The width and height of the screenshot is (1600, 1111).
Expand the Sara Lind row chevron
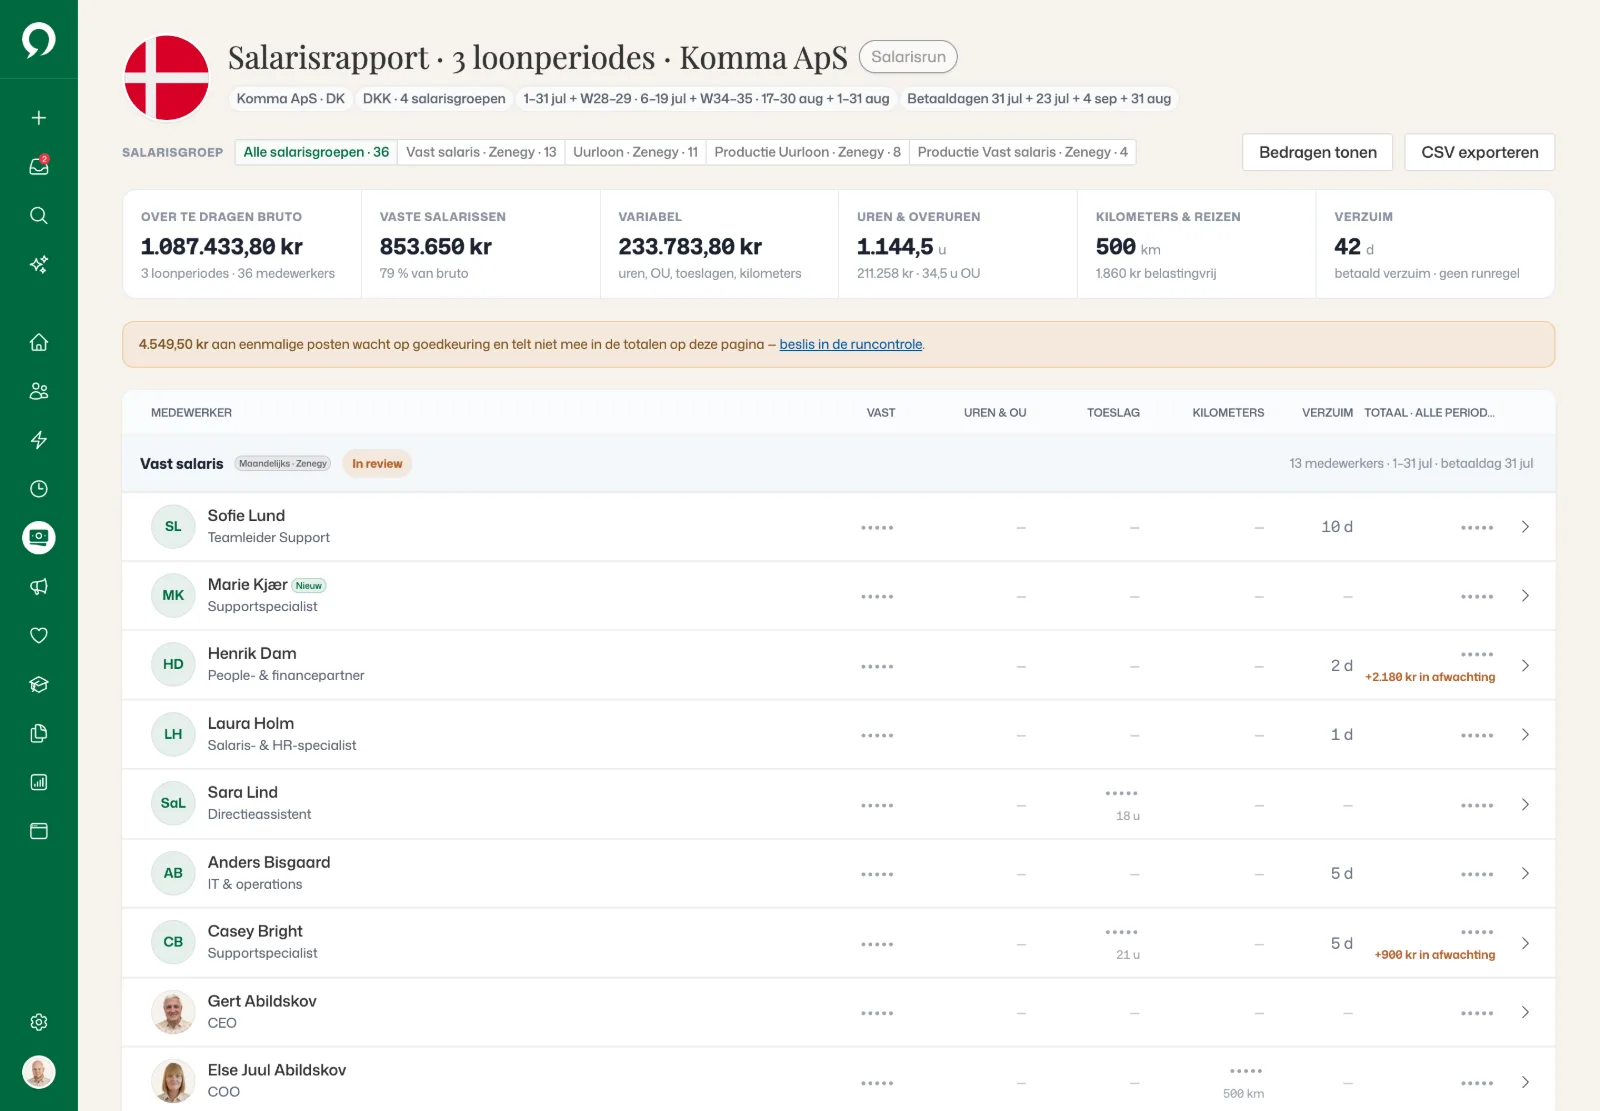1525,804
